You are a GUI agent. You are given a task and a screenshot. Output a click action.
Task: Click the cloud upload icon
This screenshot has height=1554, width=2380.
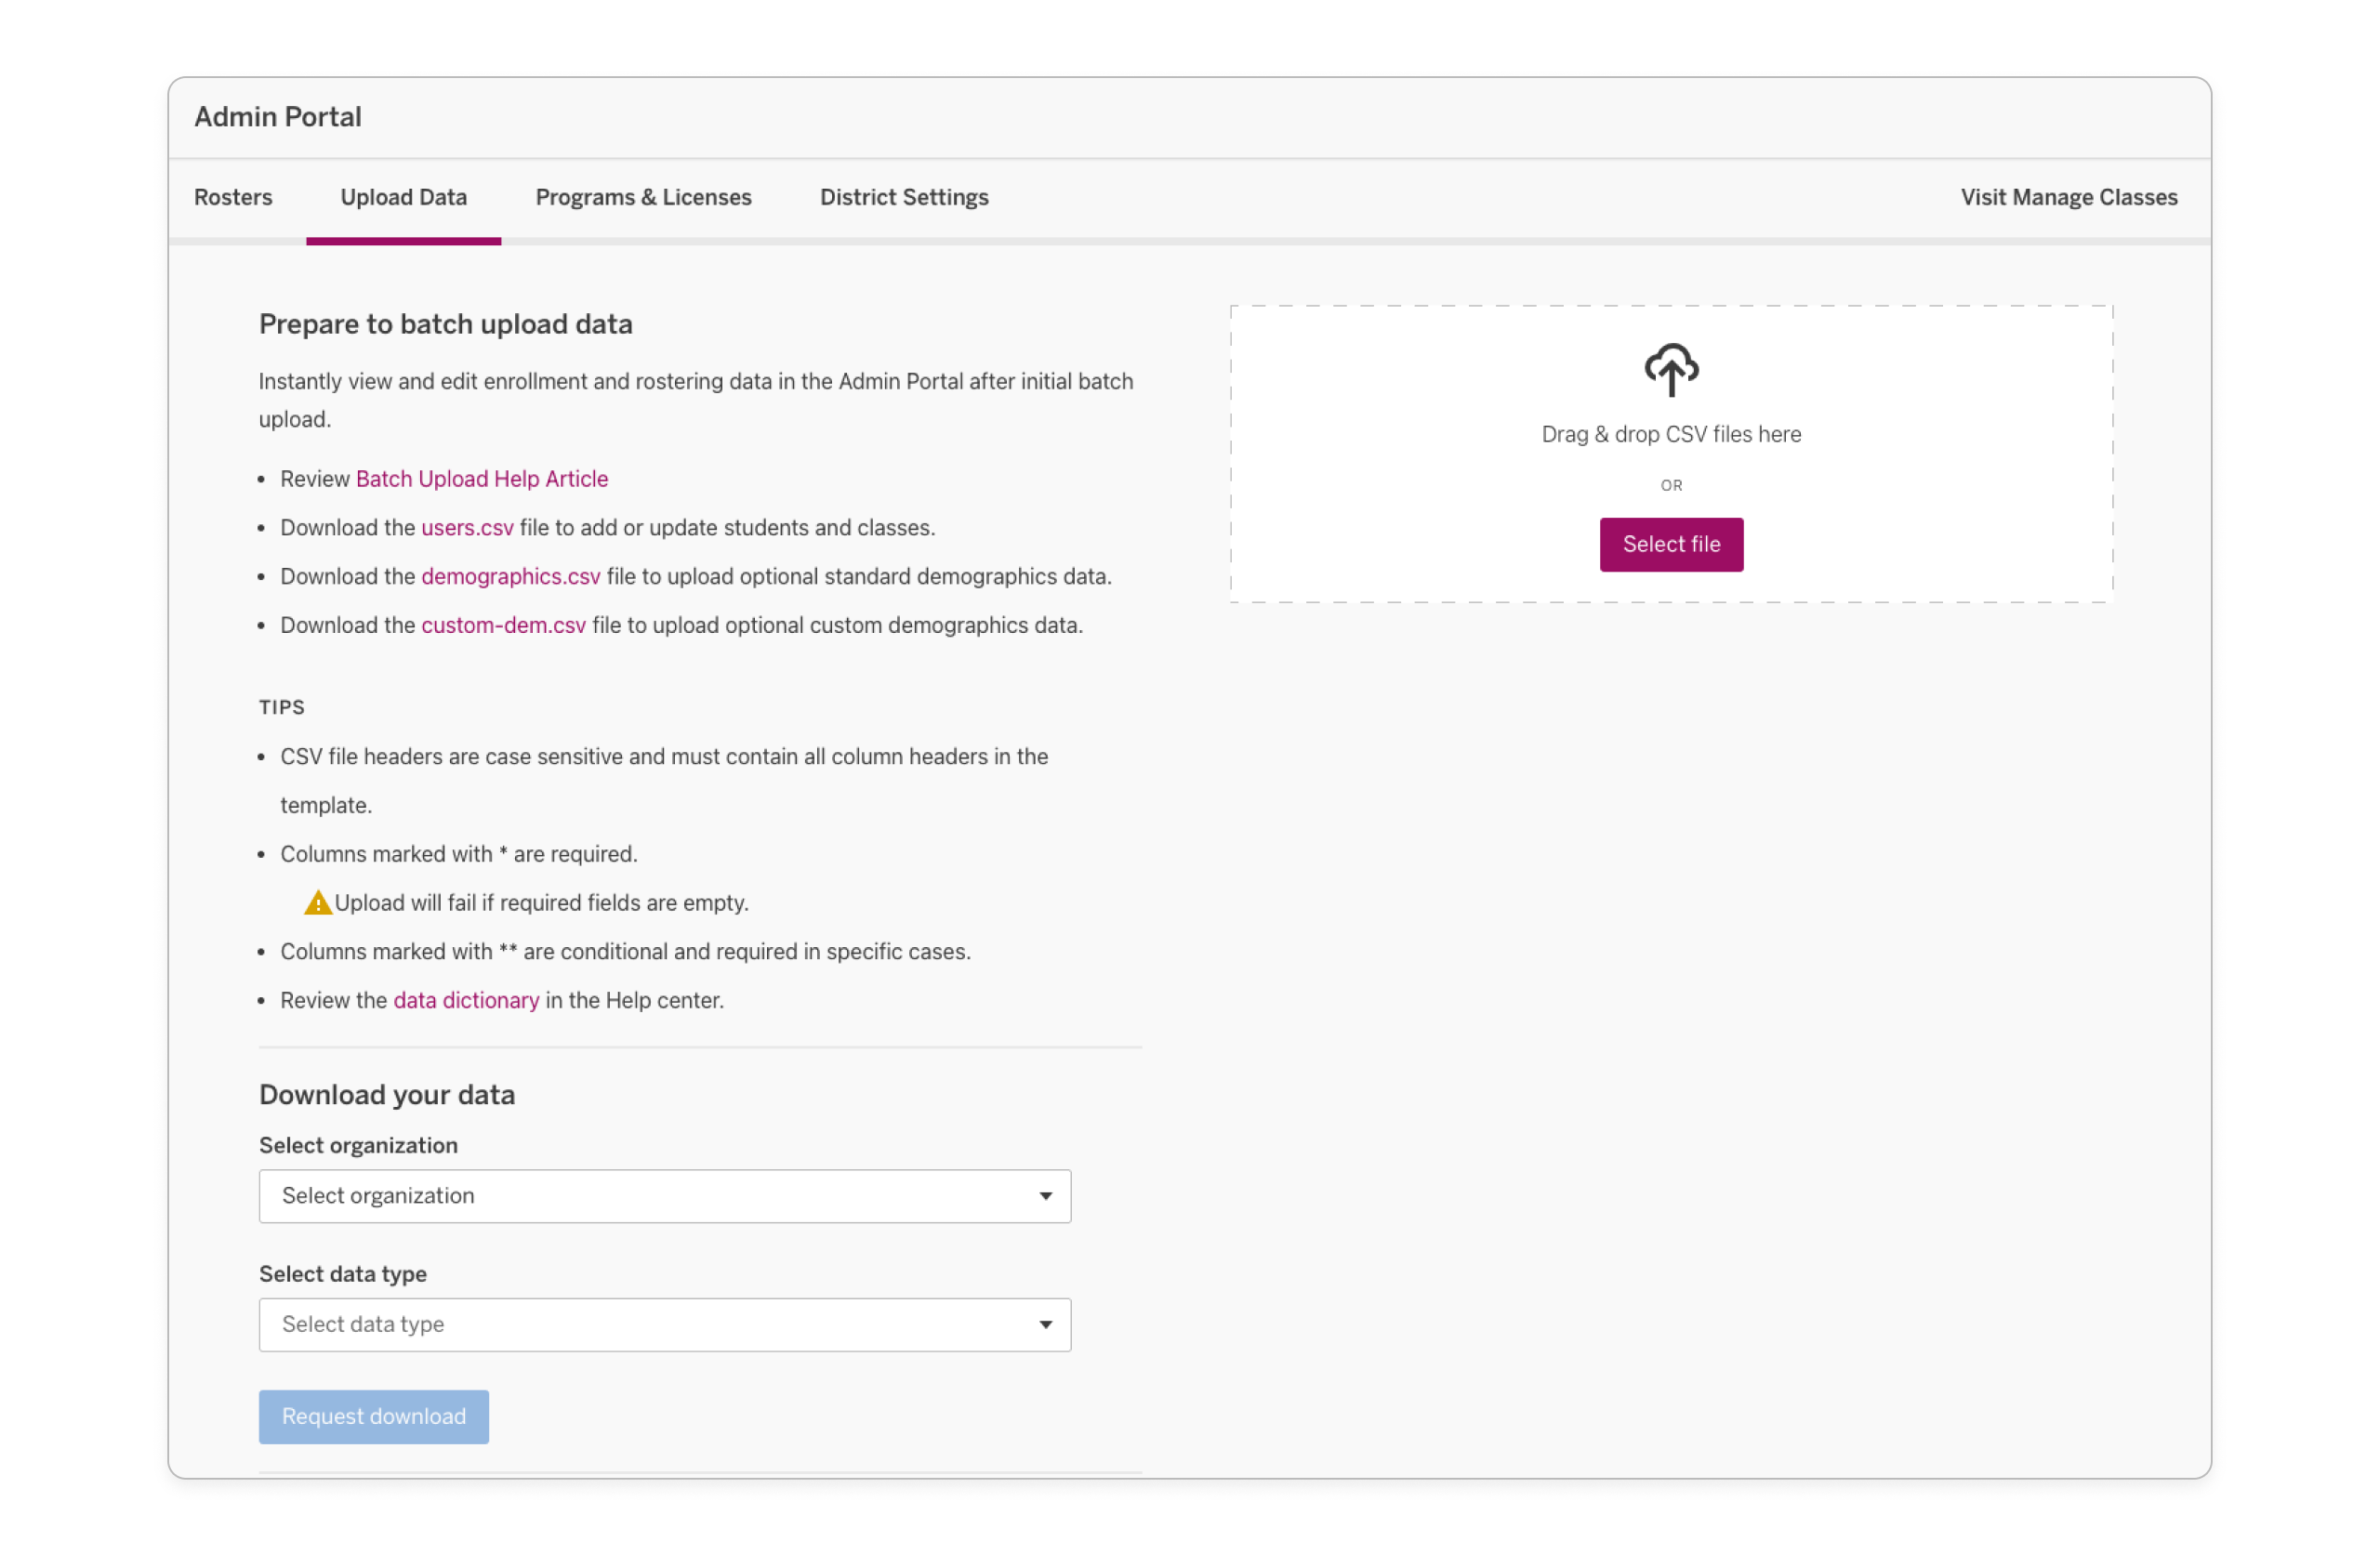tap(1671, 369)
